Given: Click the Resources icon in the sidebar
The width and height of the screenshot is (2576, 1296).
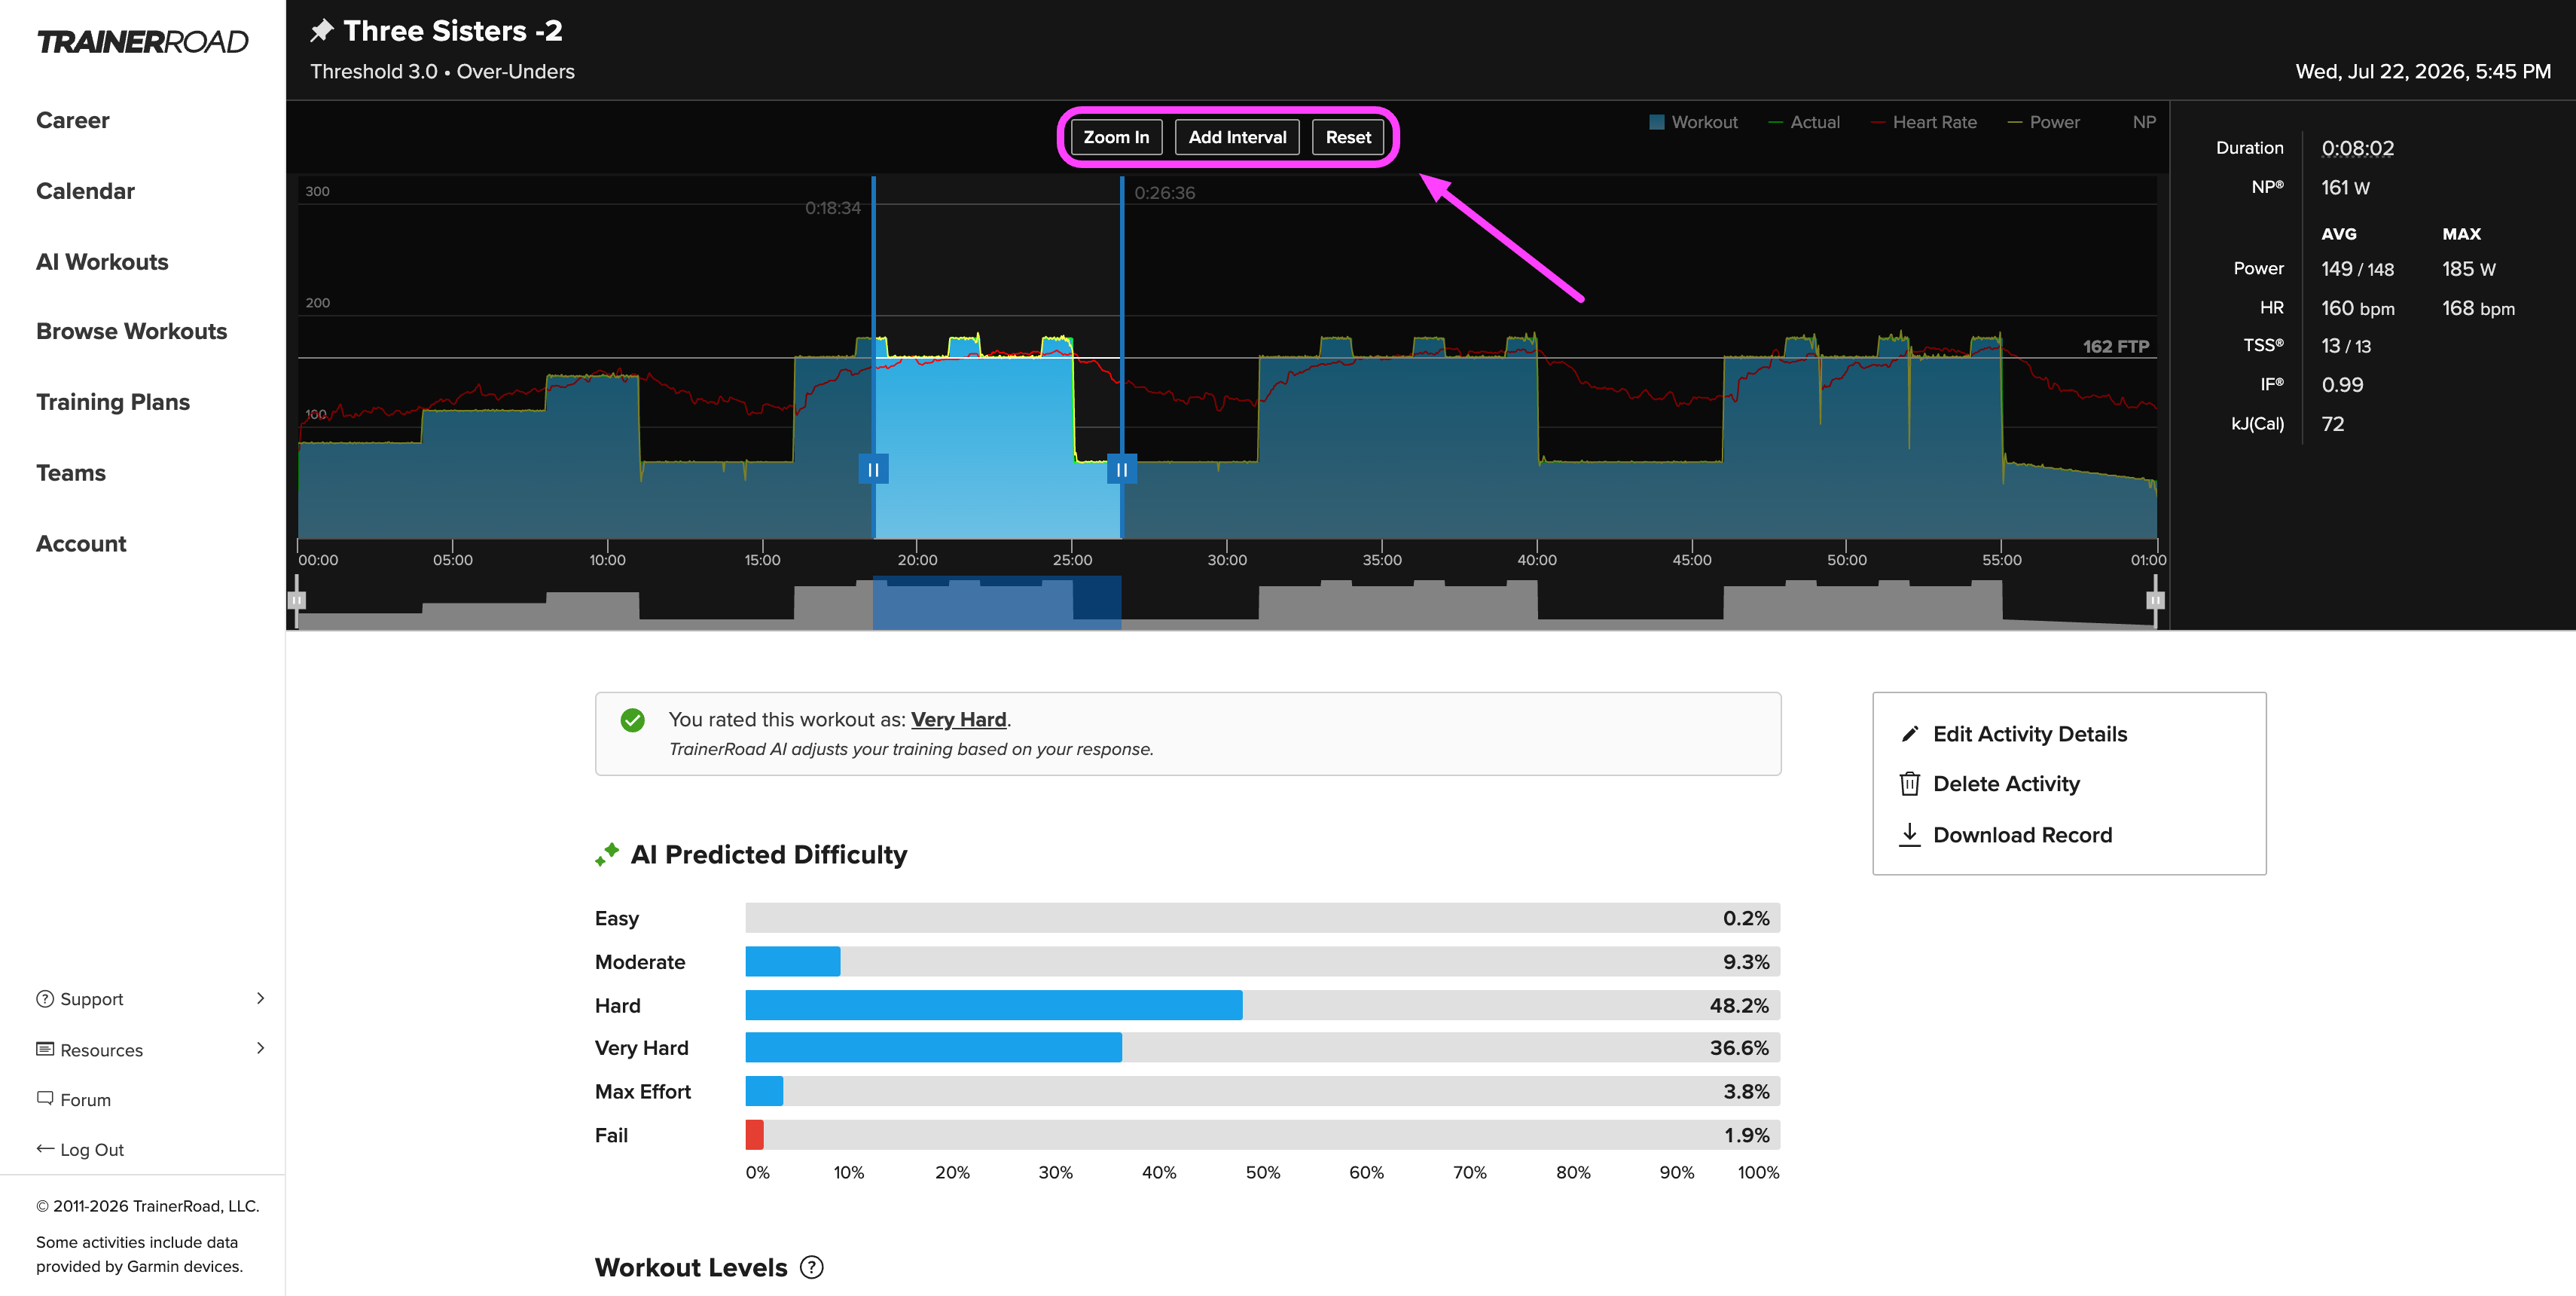Looking at the screenshot, I should [x=45, y=1049].
